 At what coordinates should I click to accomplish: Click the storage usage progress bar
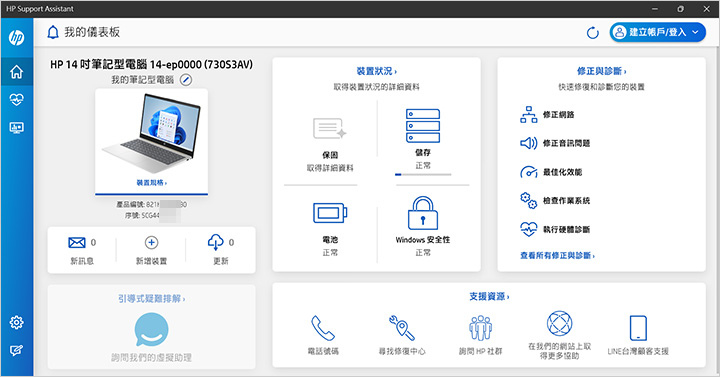click(x=423, y=174)
